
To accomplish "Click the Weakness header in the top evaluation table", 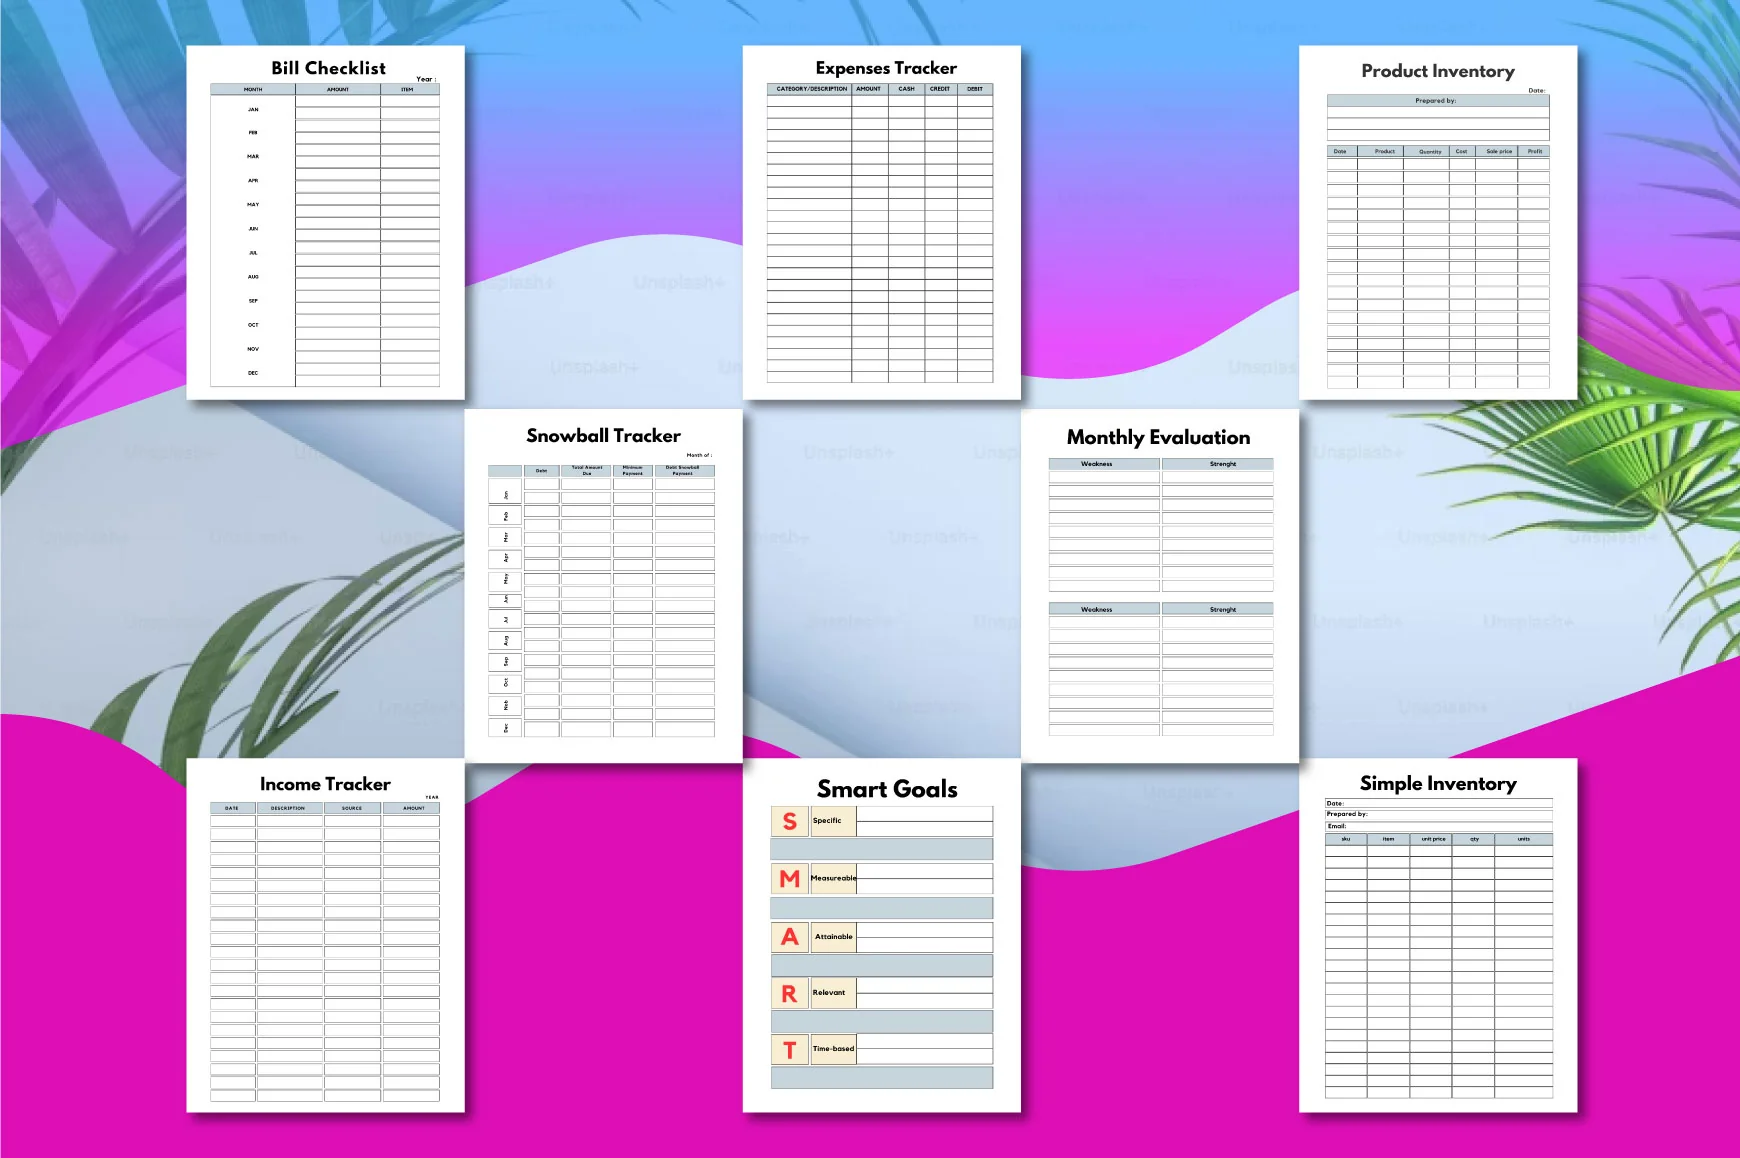I will pos(1104,464).
